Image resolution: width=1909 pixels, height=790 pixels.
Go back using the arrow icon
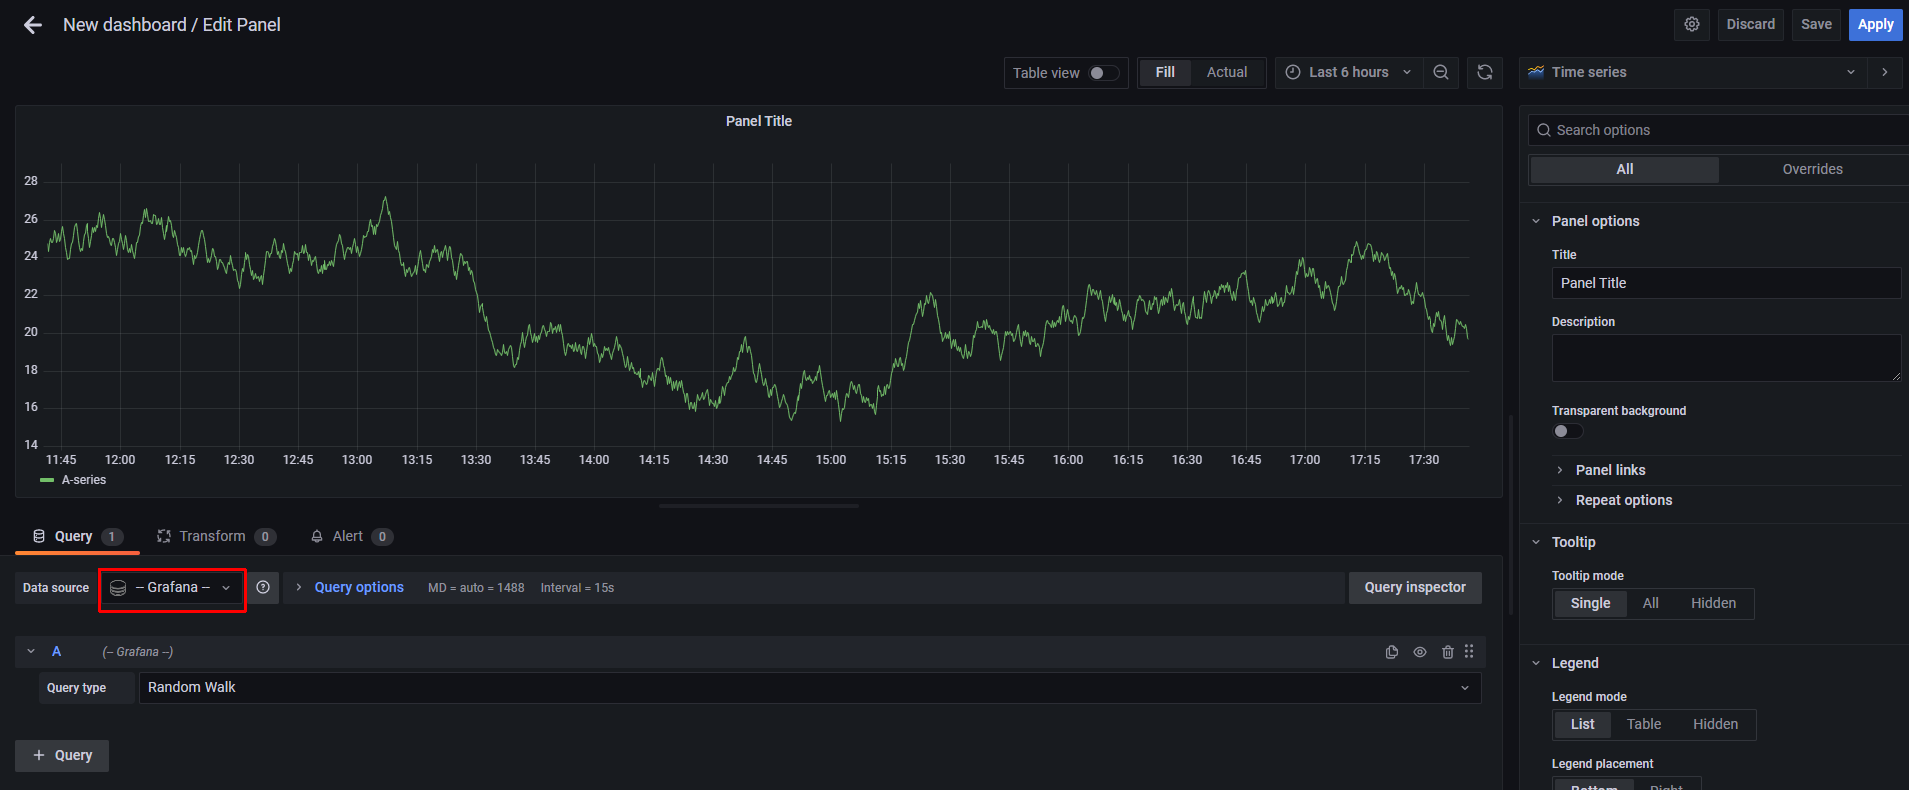33,25
